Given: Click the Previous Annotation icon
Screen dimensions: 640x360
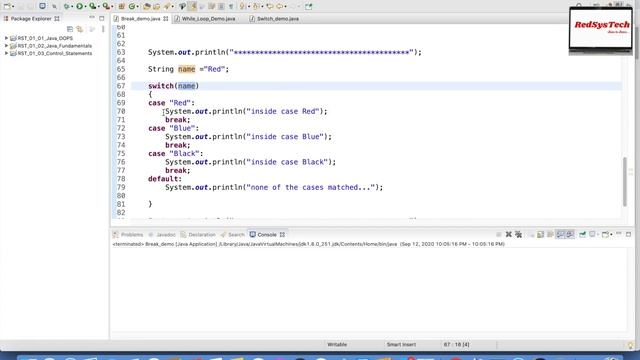Looking at the screenshot, I should pyautogui.click(x=256, y=6).
